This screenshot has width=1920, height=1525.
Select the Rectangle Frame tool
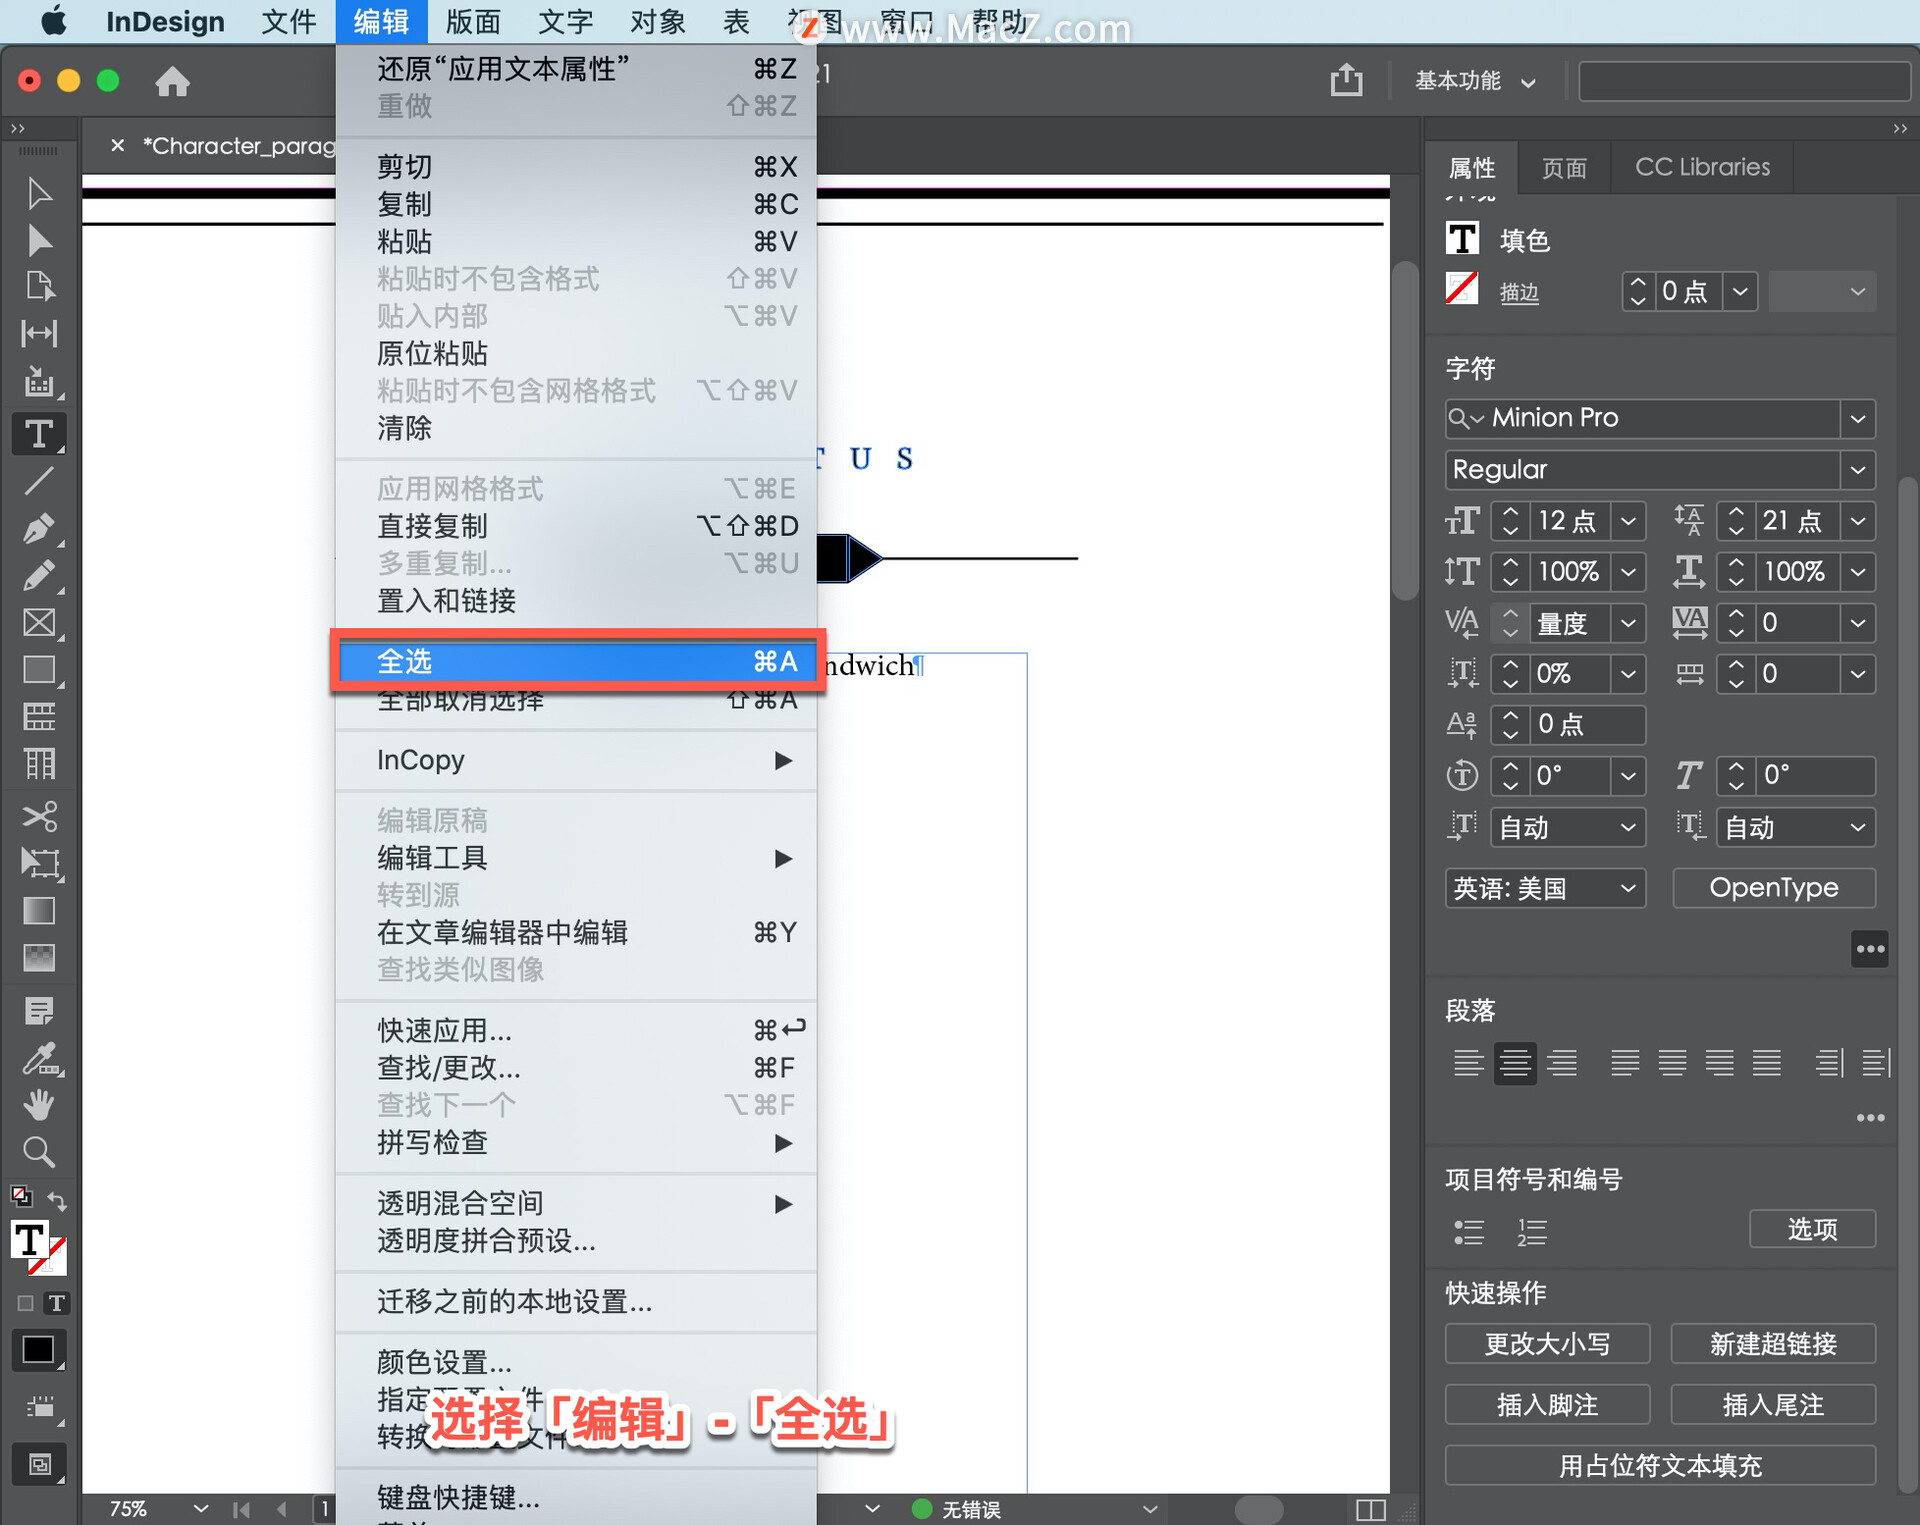click(x=39, y=622)
